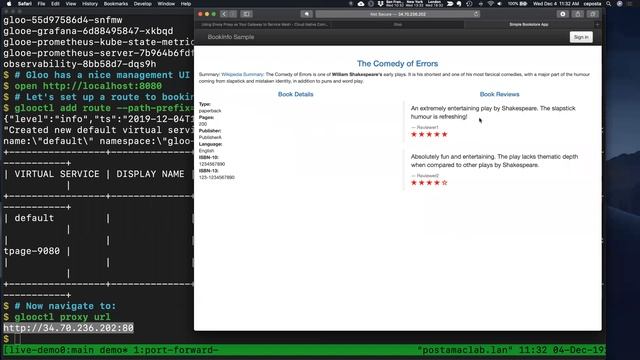Switch to the Cloud Native Computing tab
Viewport: 640px width, 360px height.
click(x=264, y=24)
